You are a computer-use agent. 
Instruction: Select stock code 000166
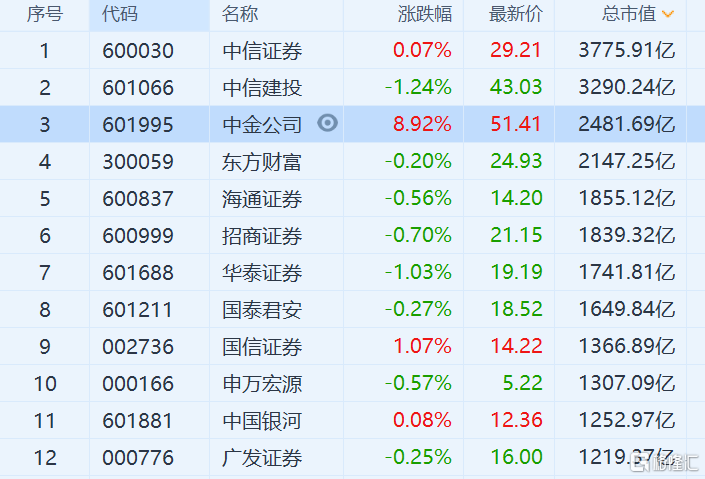(138, 384)
